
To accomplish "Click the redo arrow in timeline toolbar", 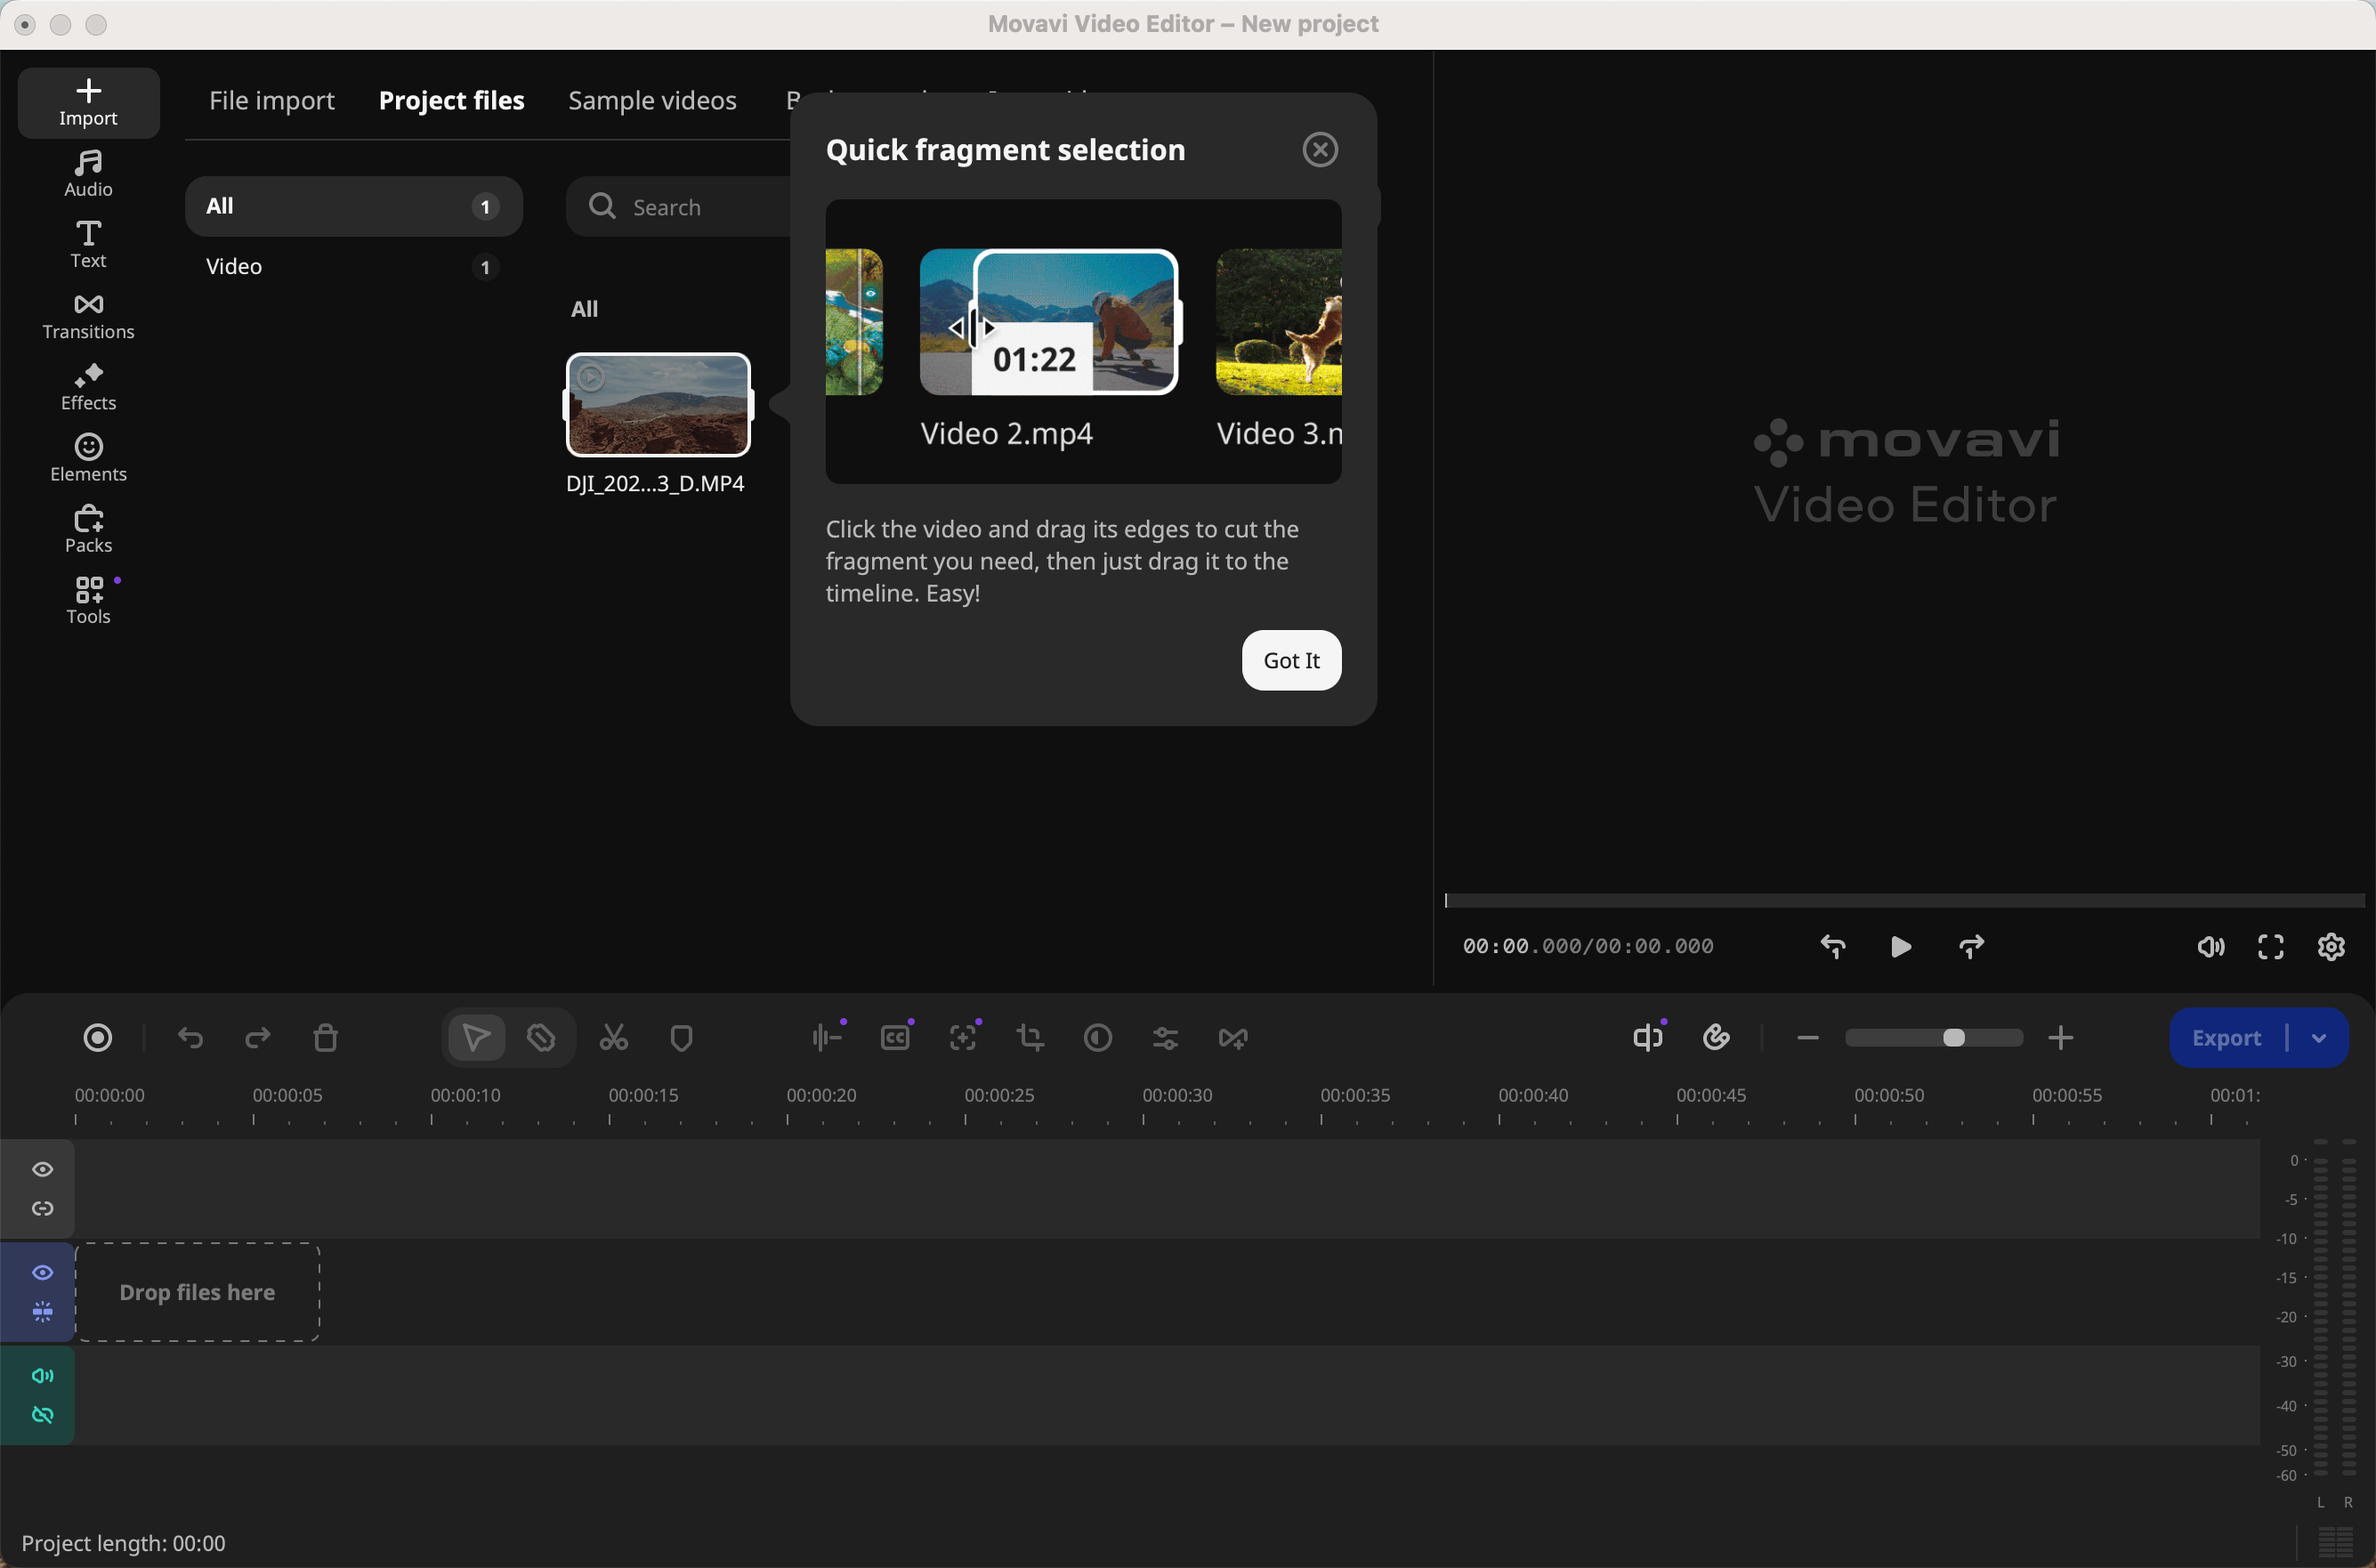I will coord(258,1038).
